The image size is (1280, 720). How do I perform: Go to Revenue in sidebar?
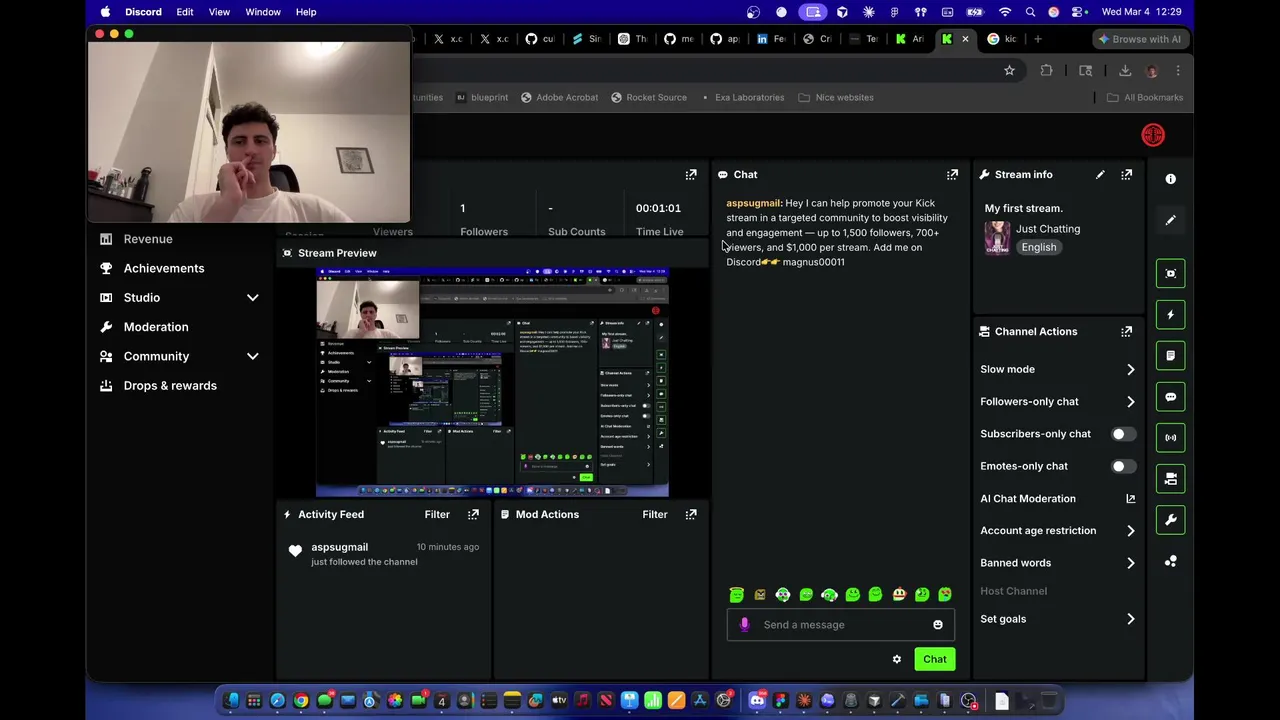click(x=148, y=239)
